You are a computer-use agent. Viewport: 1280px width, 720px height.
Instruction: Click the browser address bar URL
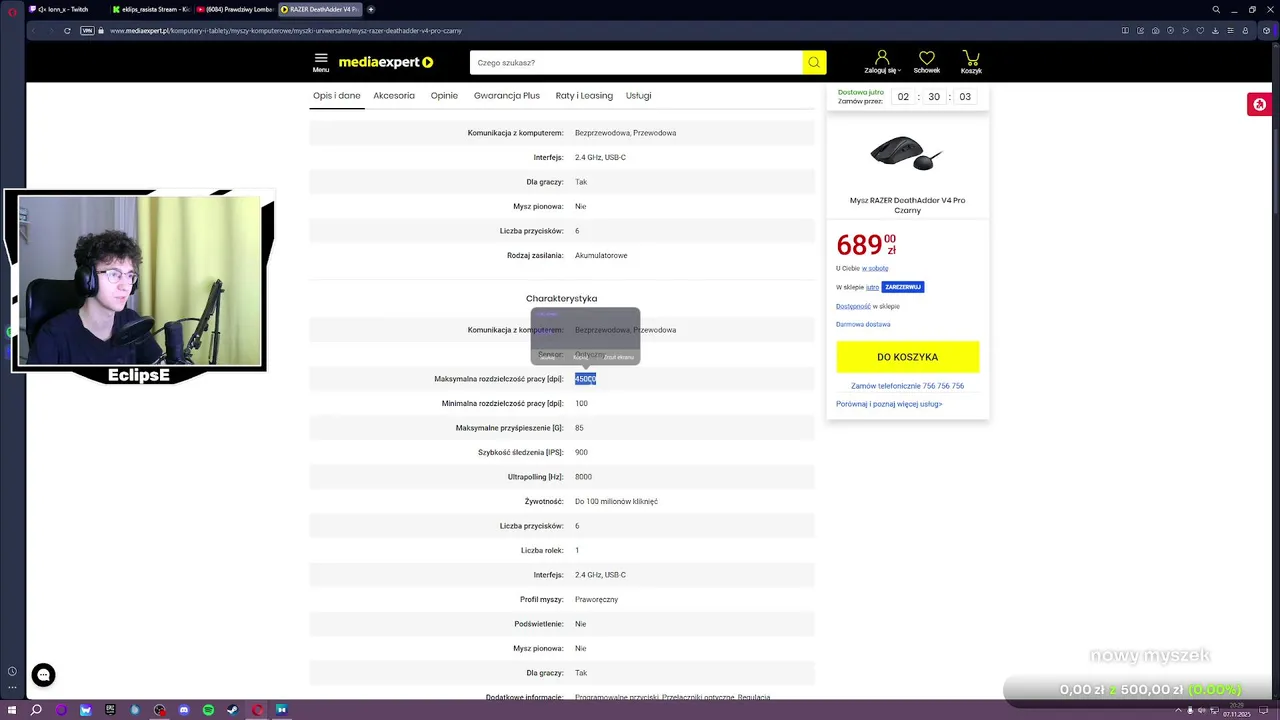pos(286,30)
